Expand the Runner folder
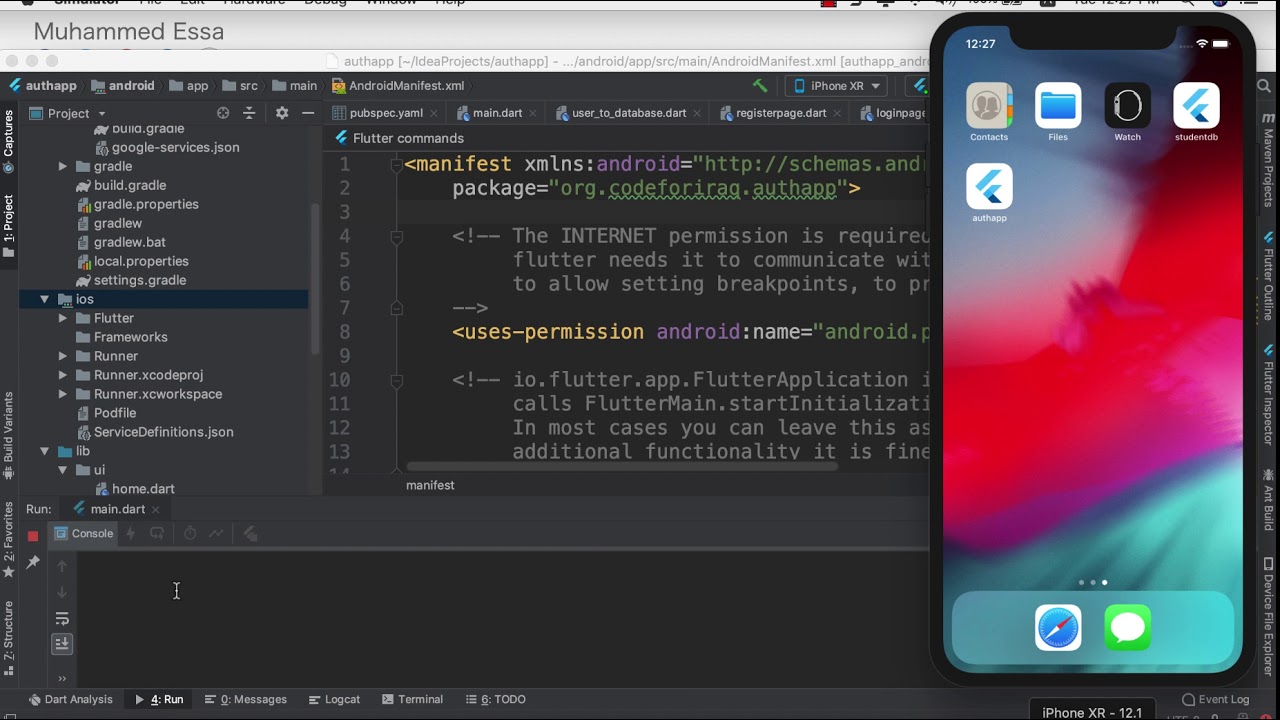Image resolution: width=1280 pixels, height=720 pixels. point(63,356)
